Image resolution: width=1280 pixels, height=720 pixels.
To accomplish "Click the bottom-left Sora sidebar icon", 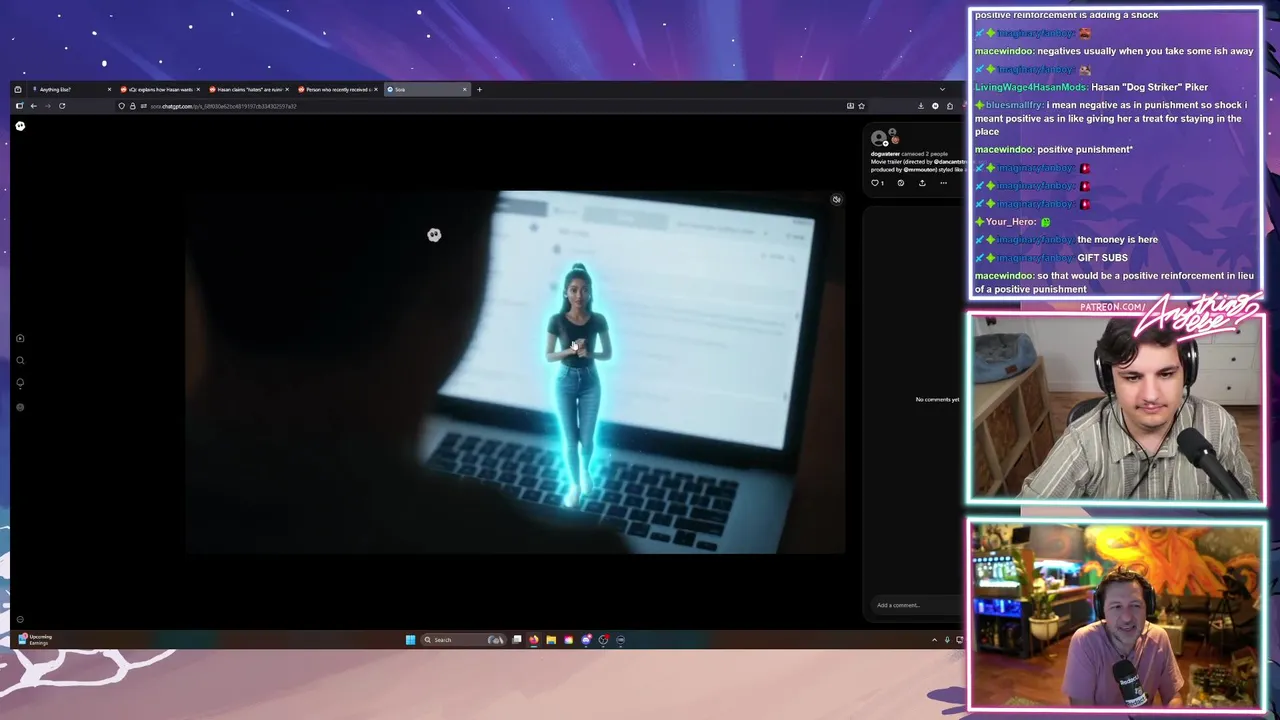I will [x=20, y=619].
